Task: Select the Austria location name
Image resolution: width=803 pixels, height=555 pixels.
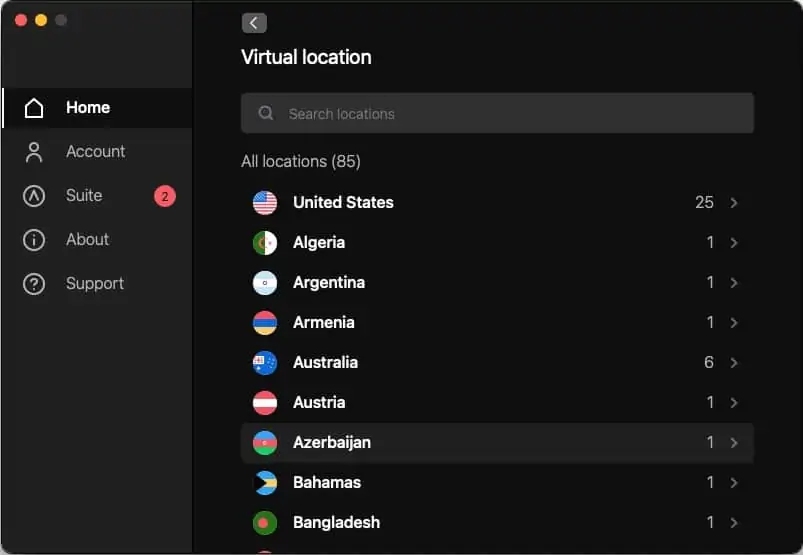Action: pos(319,402)
